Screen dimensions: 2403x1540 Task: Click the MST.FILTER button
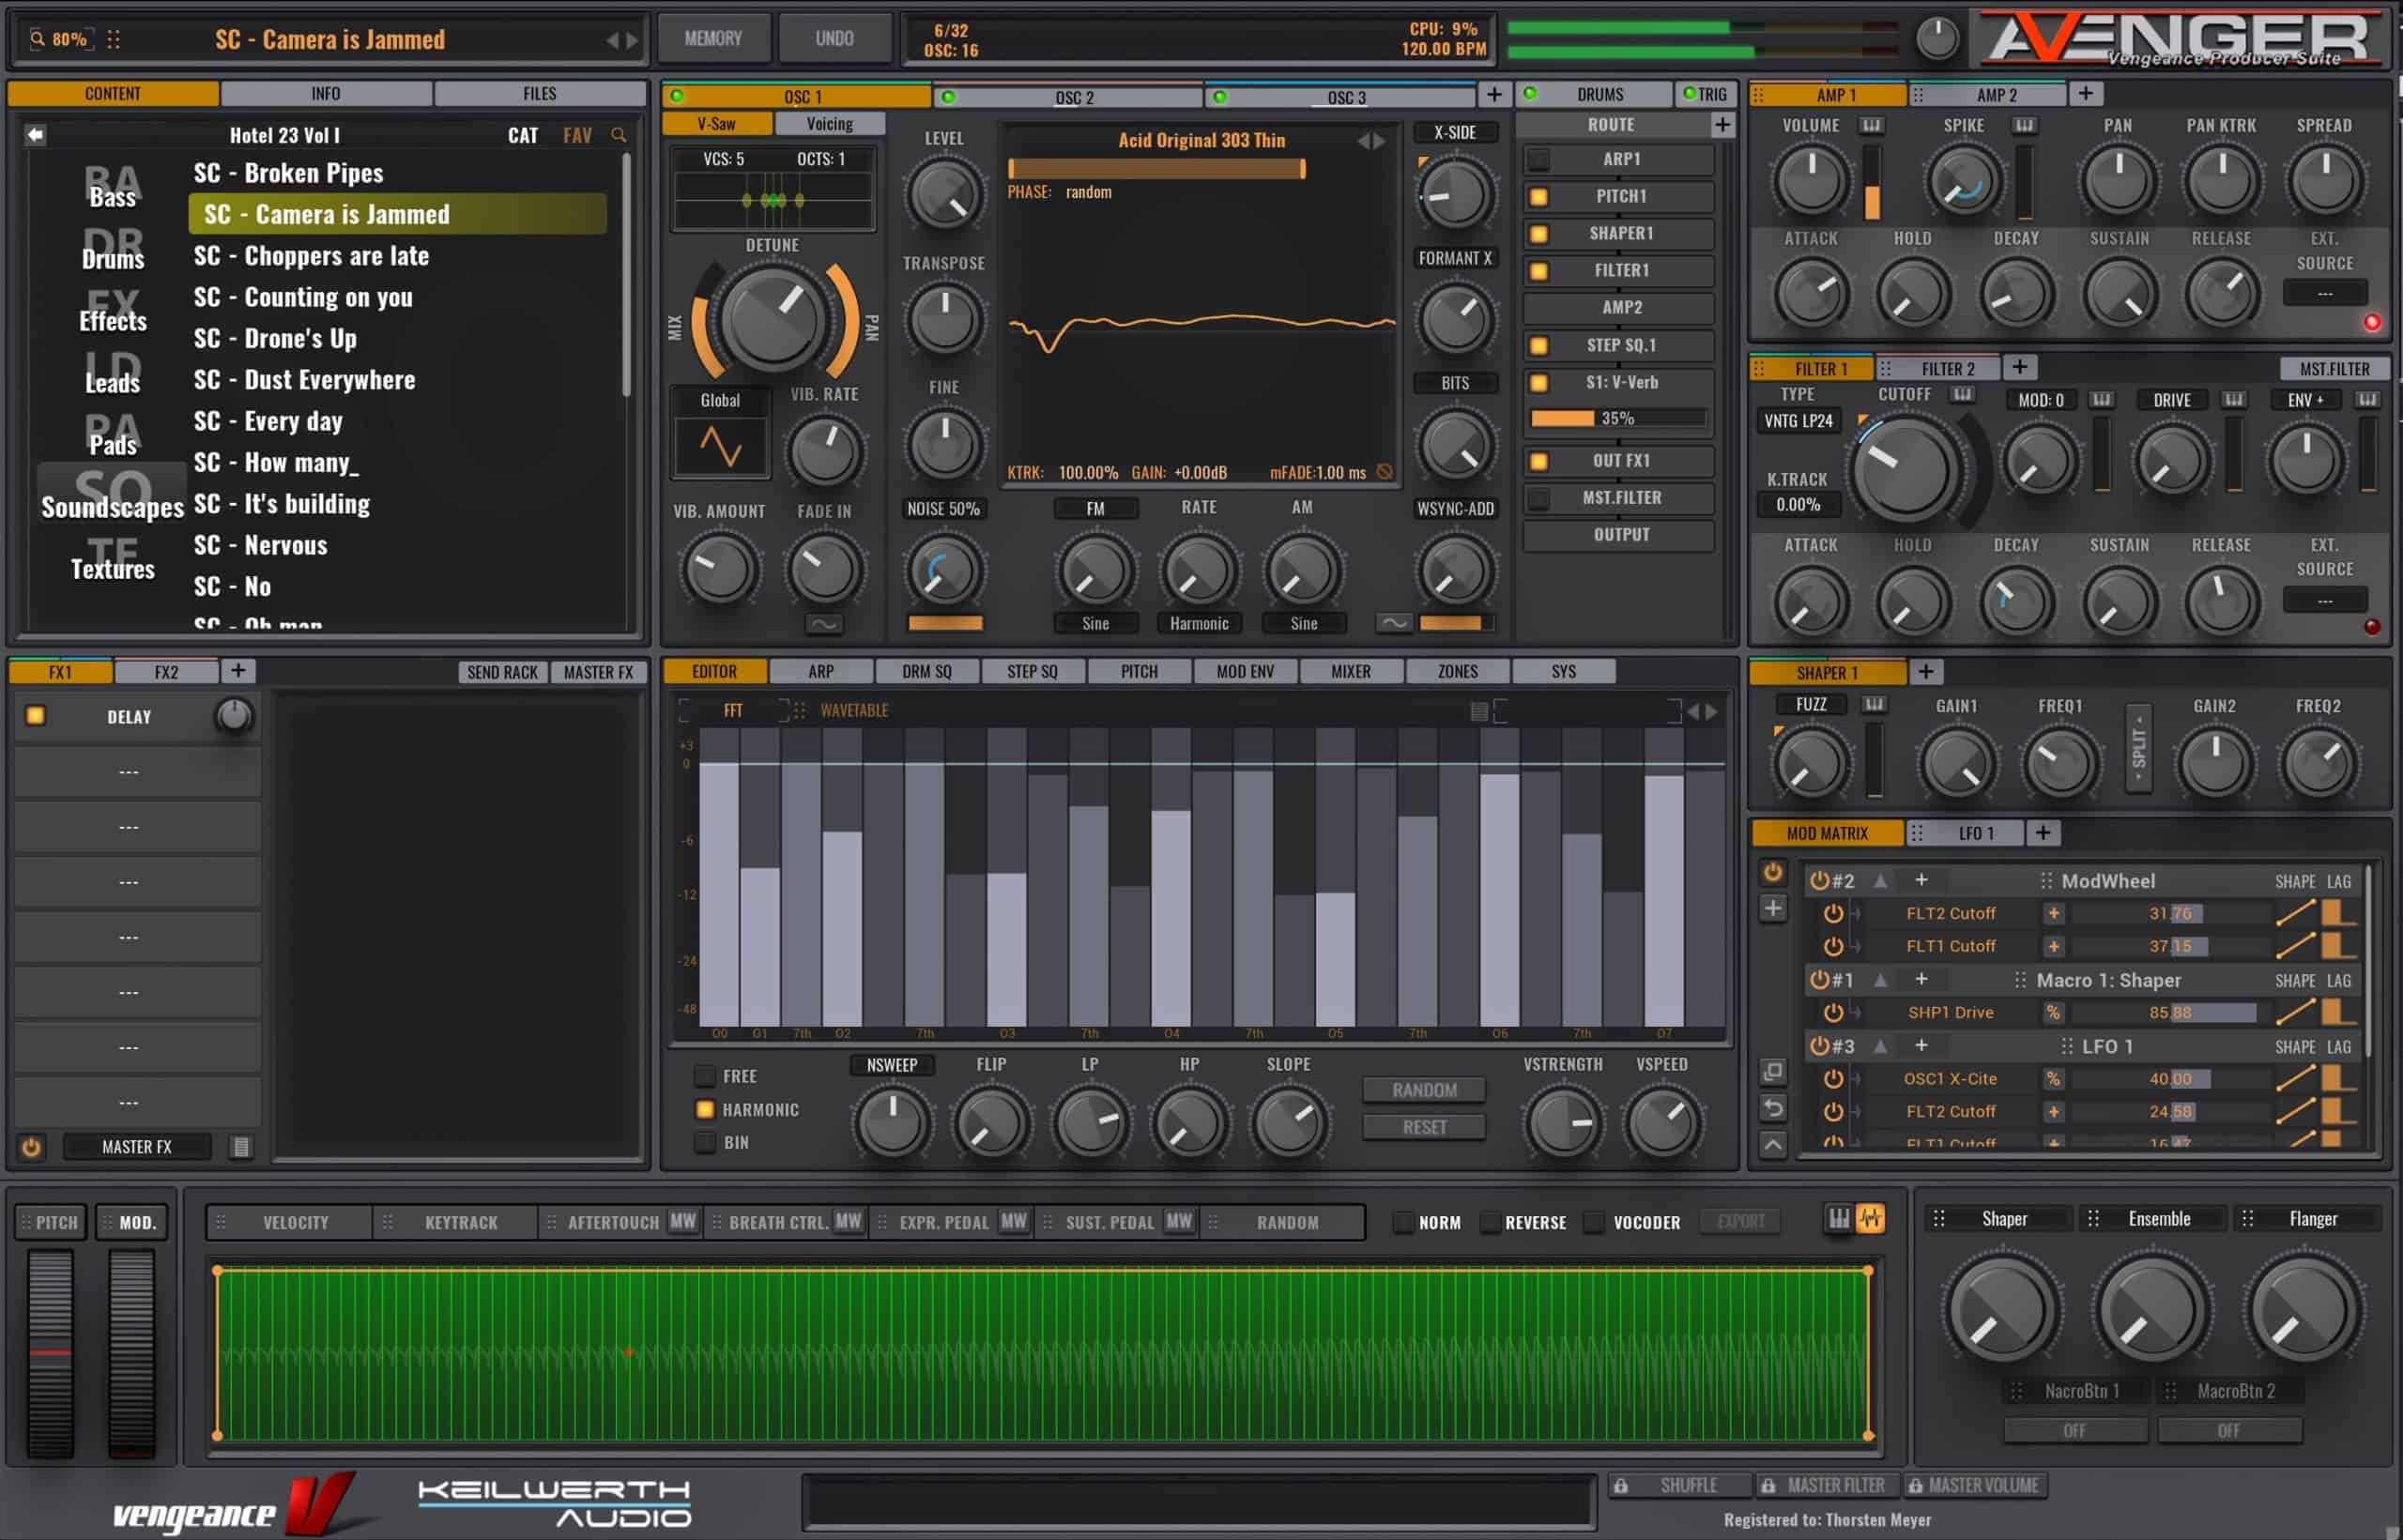[x=2334, y=369]
